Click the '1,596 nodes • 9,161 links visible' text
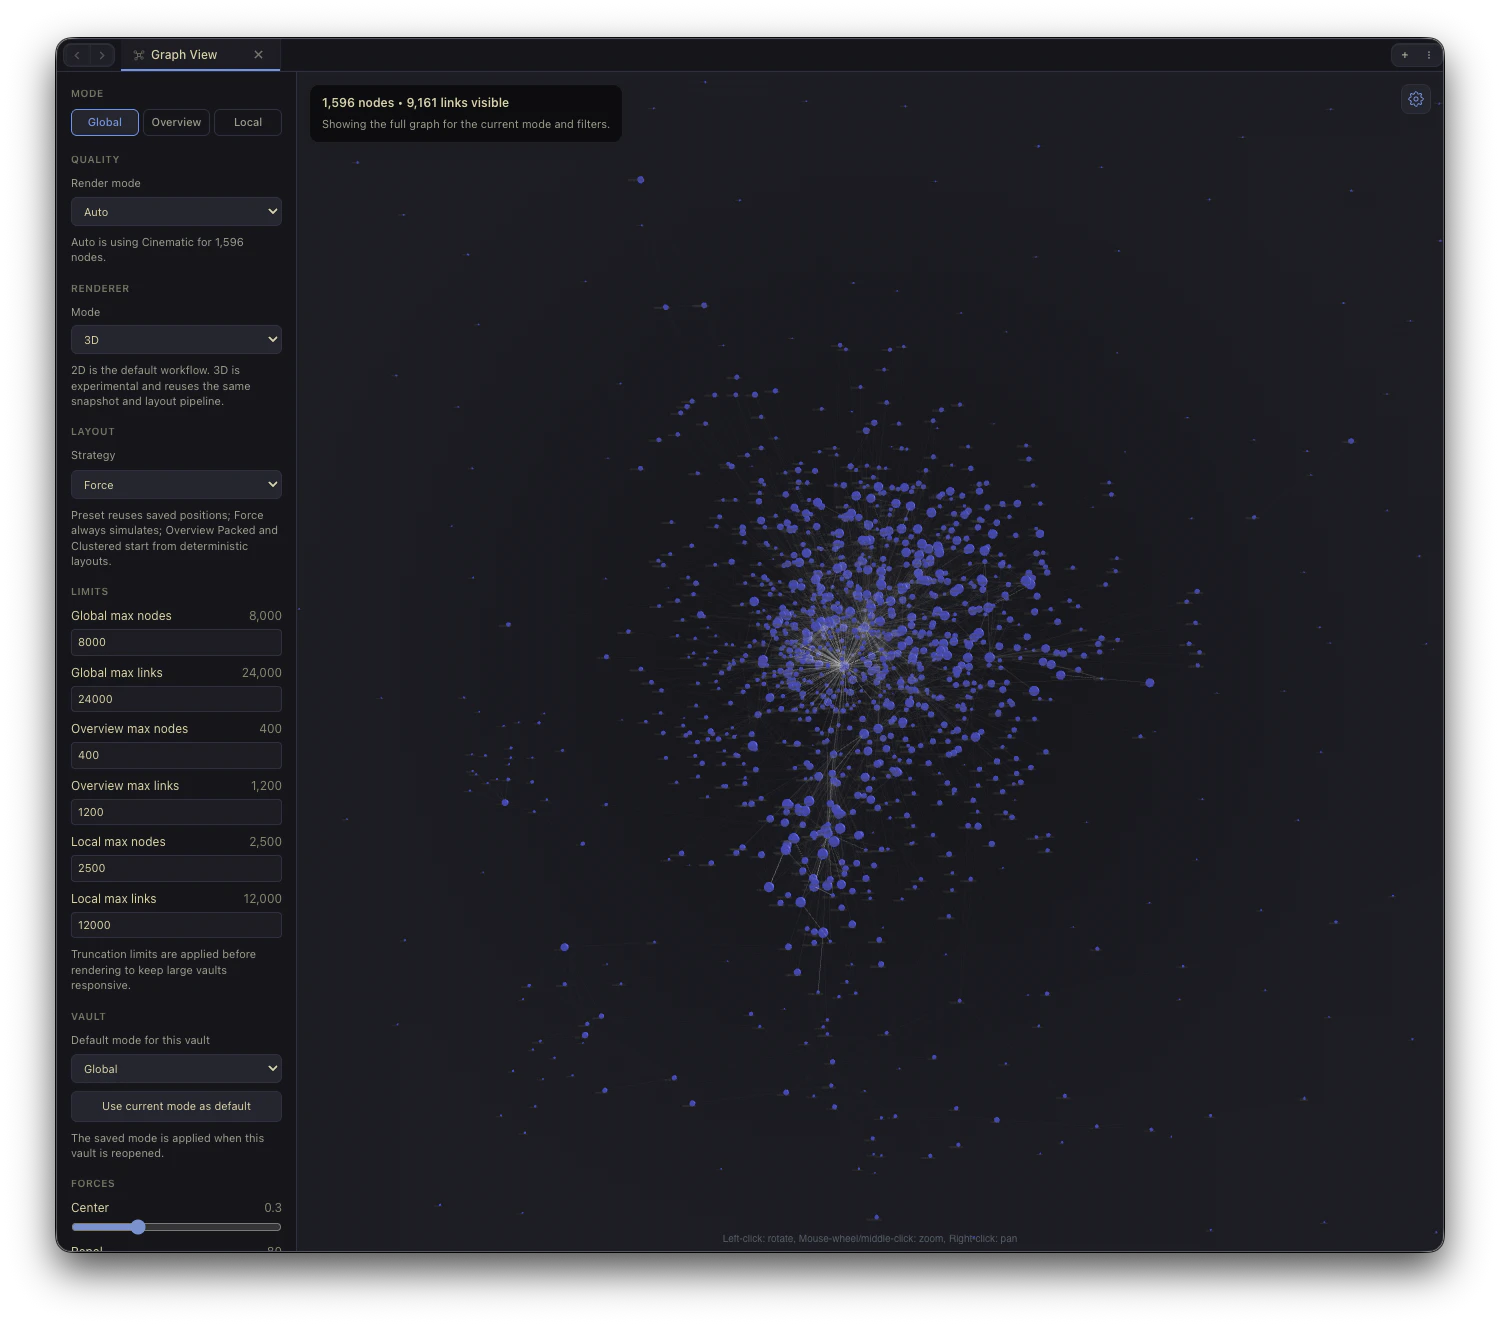Image resolution: width=1500 pixels, height=1326 pixels. [x=415, y=103]
